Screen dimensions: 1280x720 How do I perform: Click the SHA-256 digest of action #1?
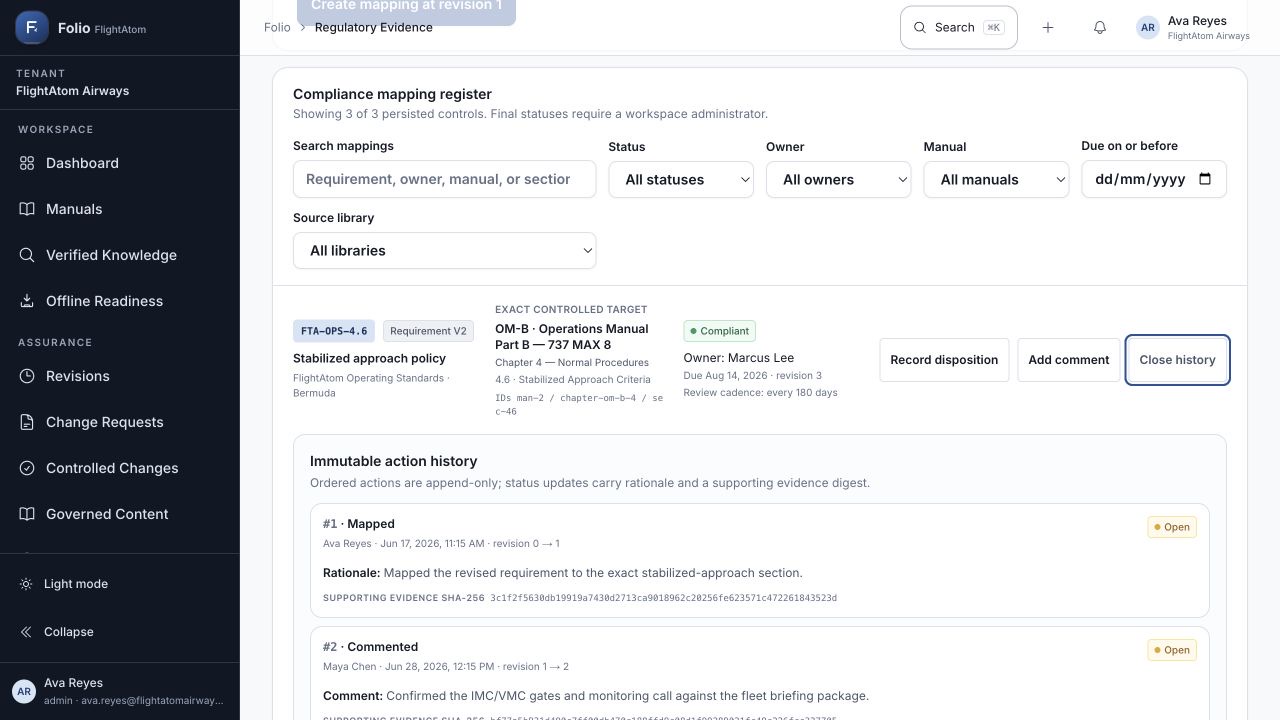663,598
